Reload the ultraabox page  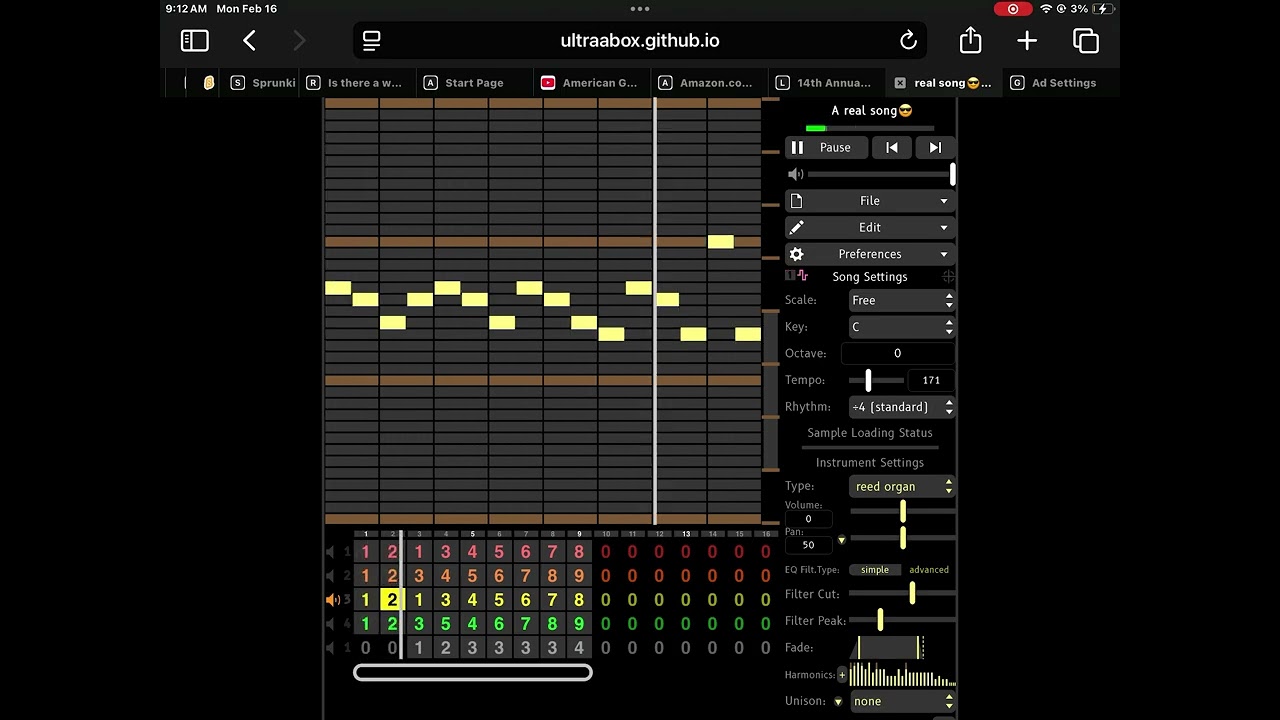coord(908,41)
